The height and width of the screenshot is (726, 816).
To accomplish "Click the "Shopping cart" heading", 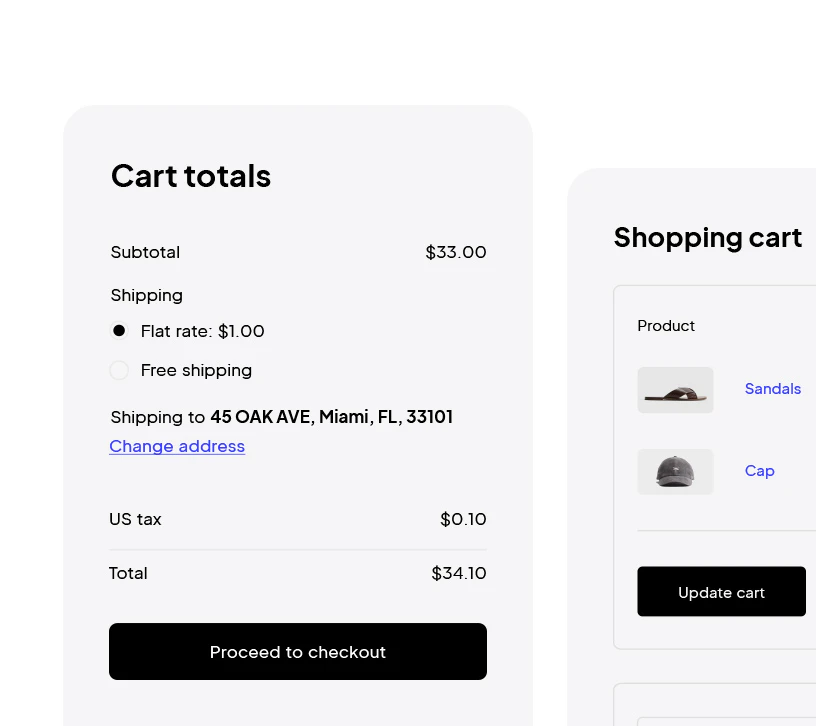I will [x=707, y=238].
